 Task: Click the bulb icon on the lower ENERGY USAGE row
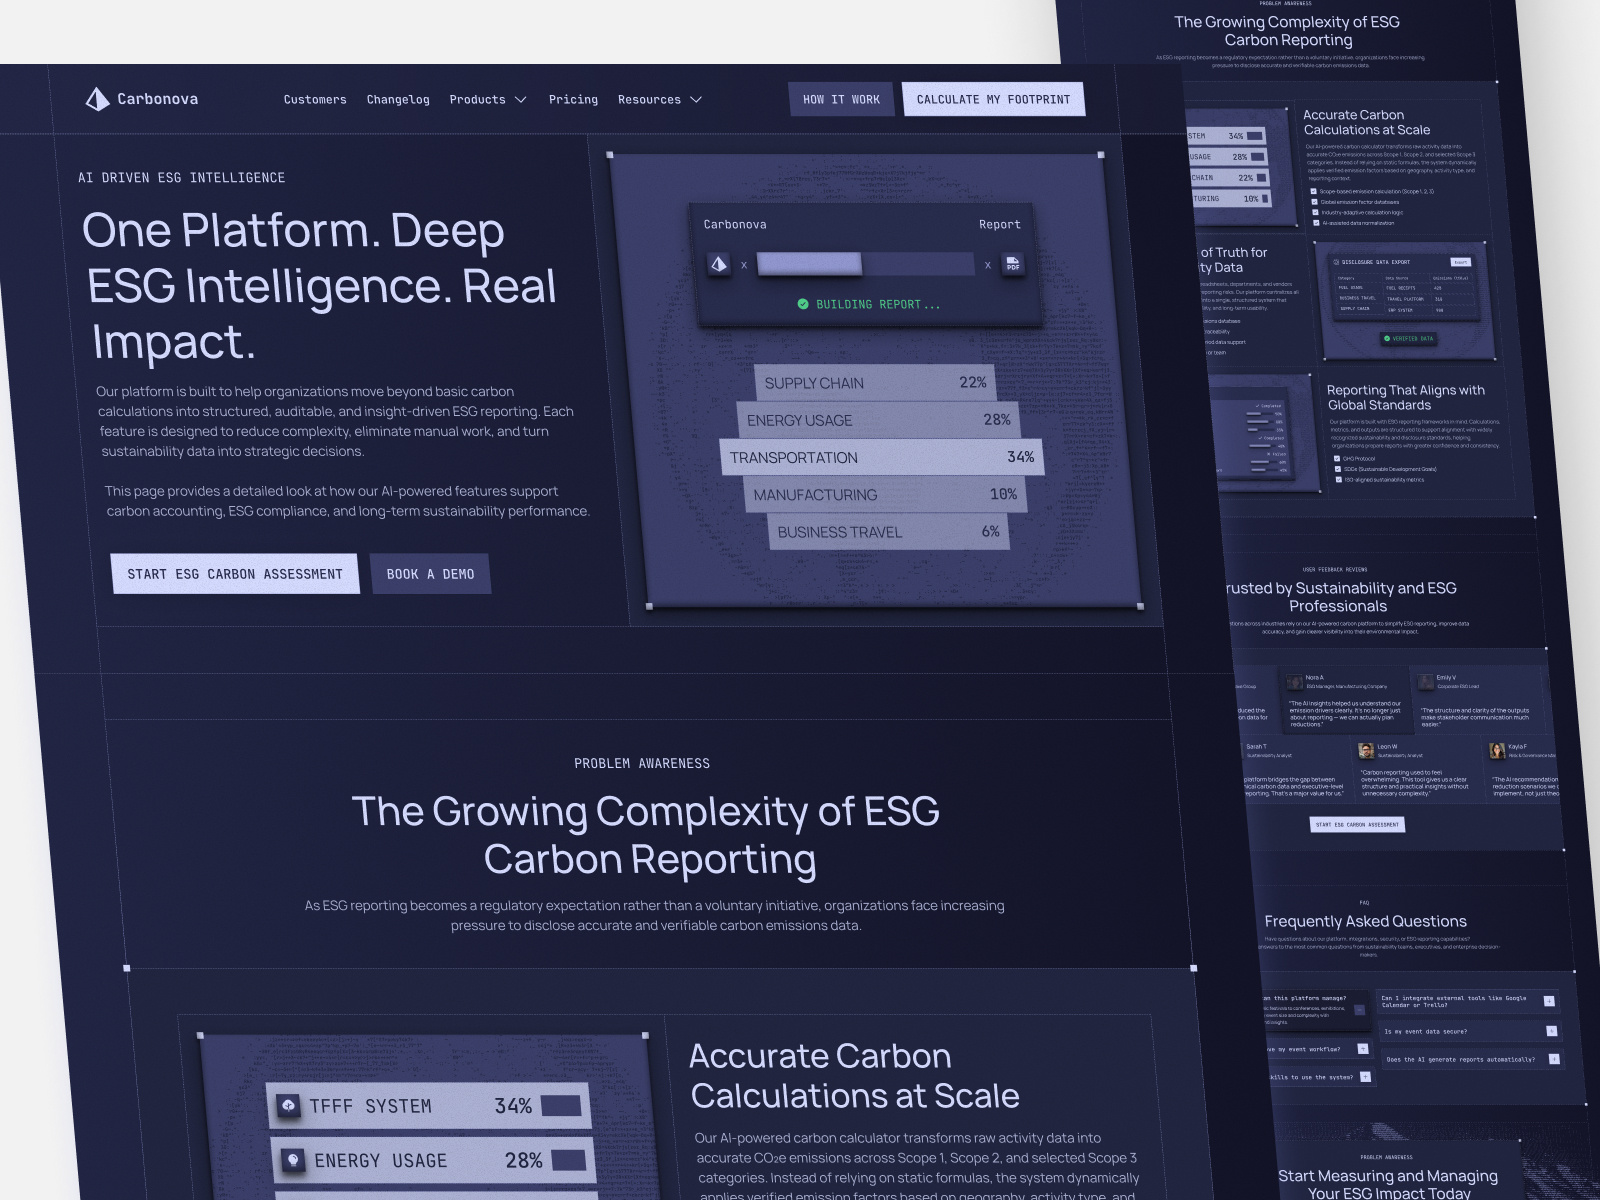tap(293, 1159)
